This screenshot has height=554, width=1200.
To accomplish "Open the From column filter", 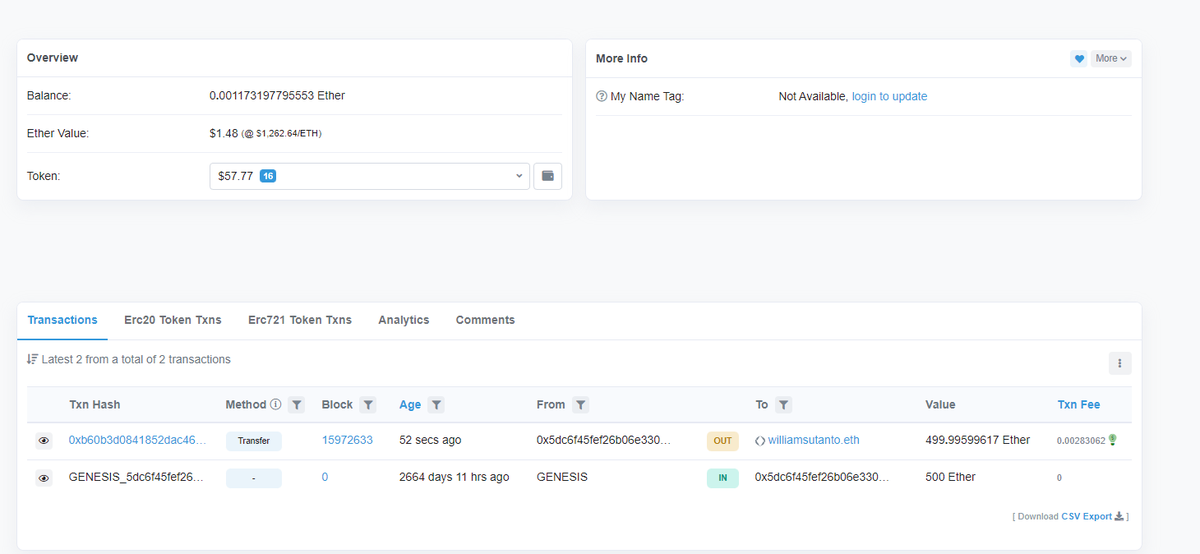I will (x=581, y=405).
